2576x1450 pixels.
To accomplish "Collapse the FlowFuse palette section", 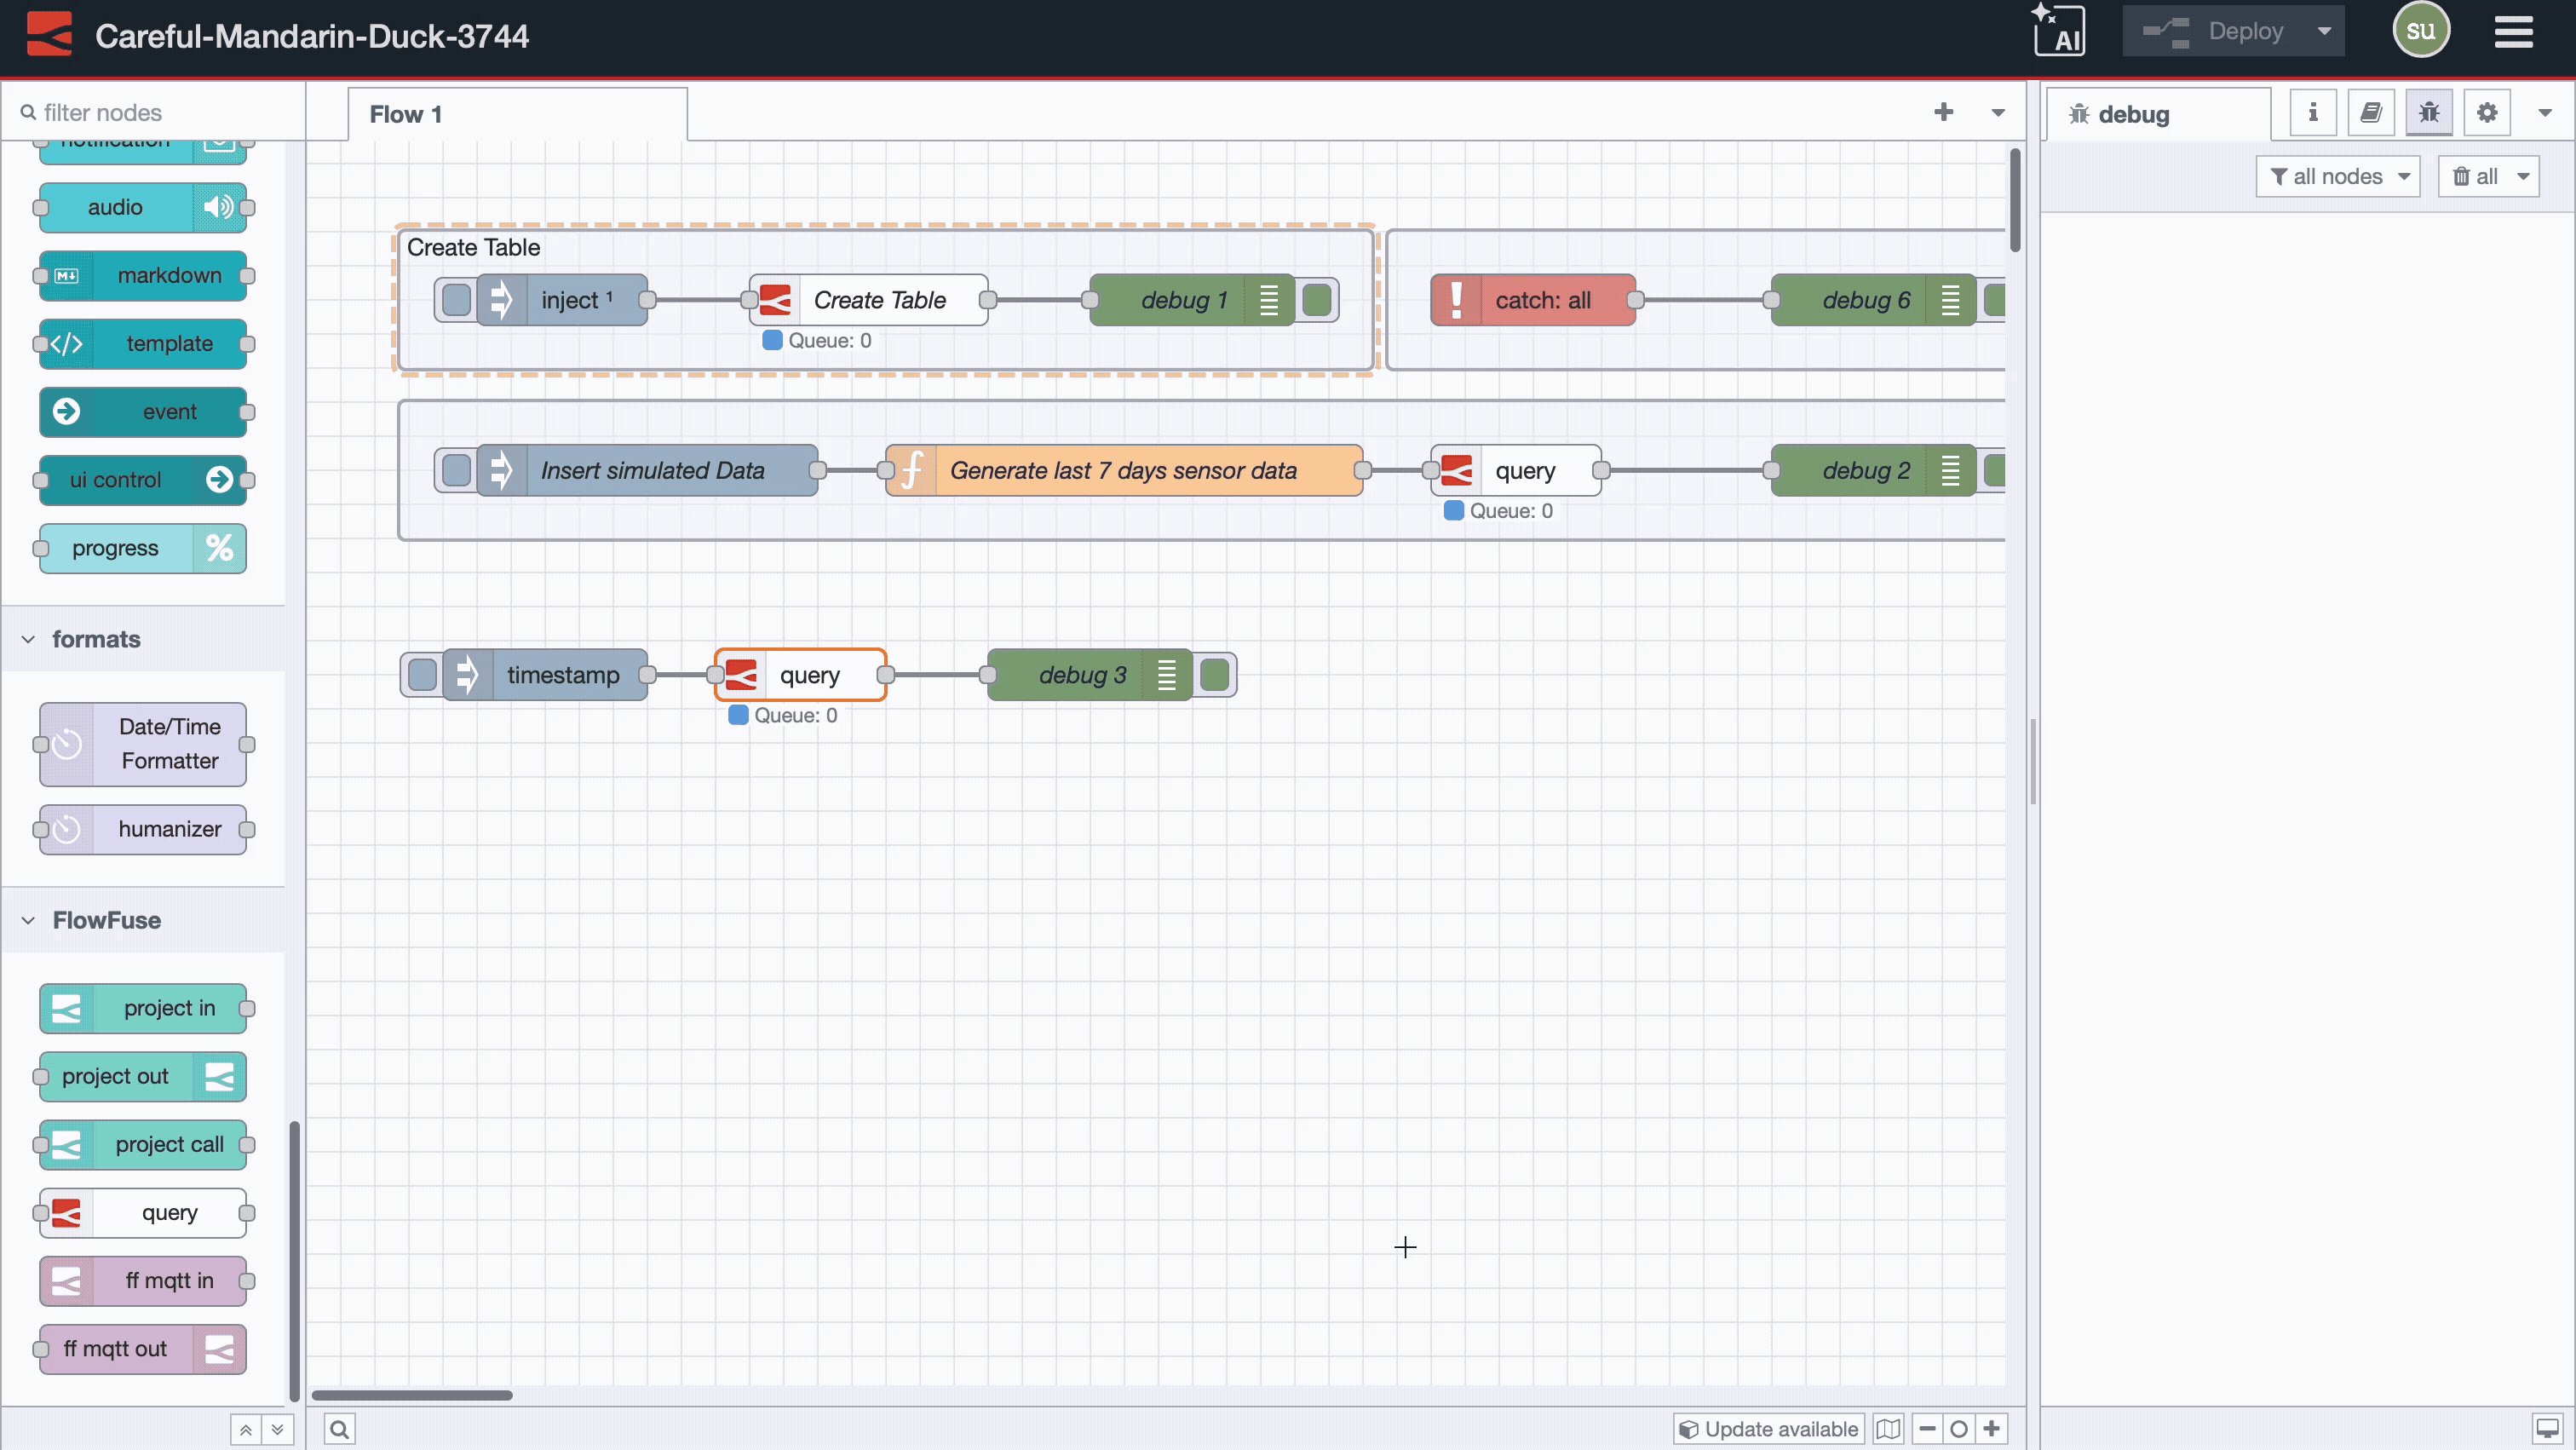I will tap(26, 920).
